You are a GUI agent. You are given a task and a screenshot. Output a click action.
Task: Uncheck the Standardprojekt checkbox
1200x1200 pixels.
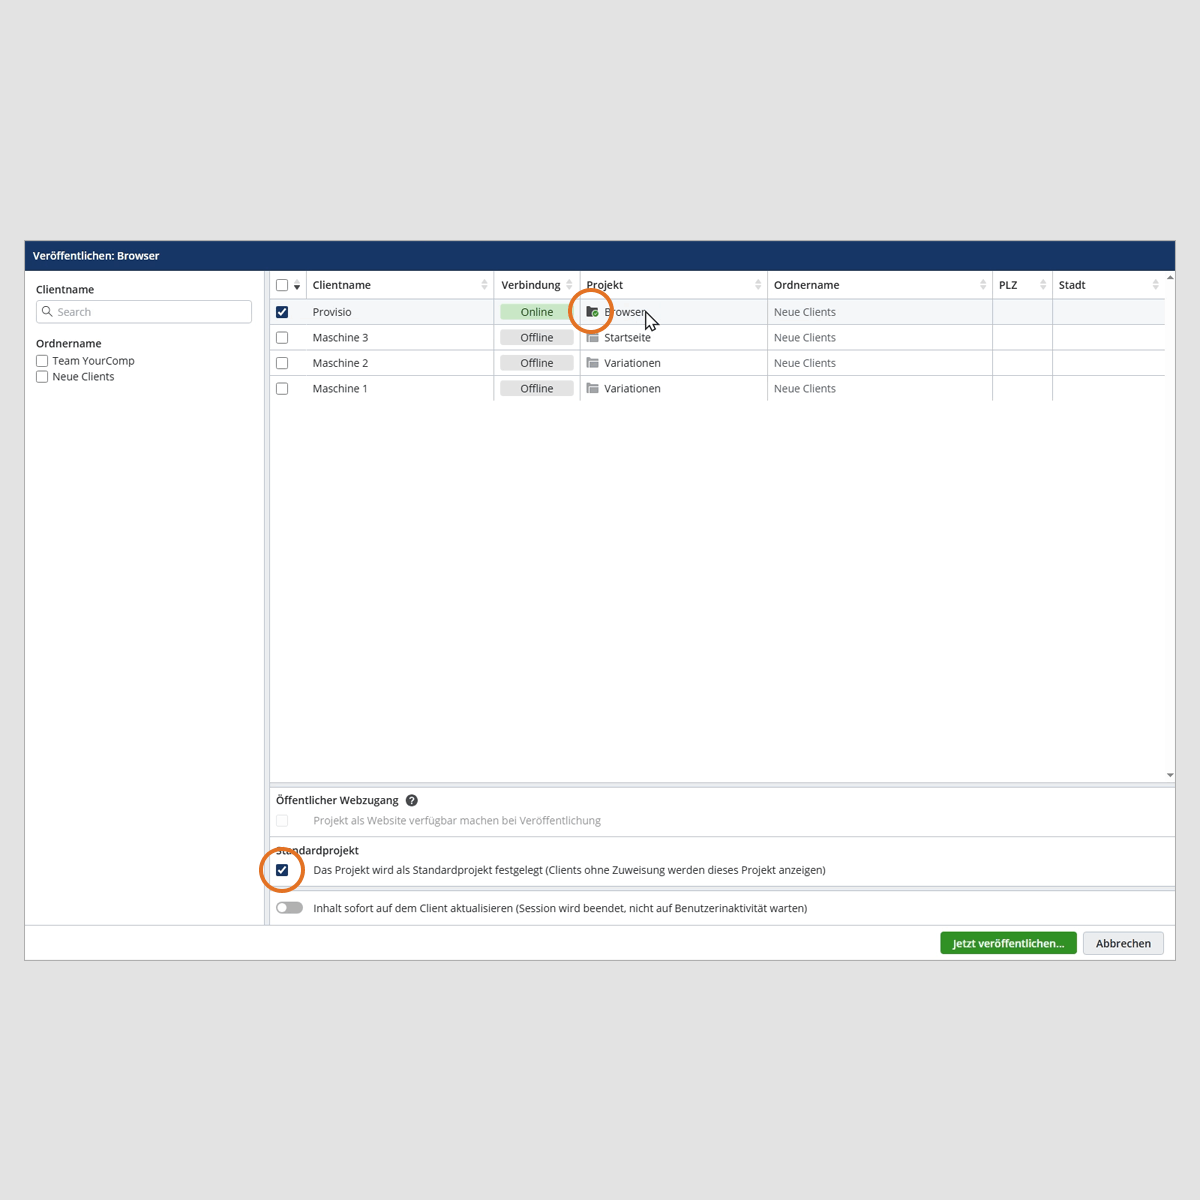[x=282, y=870]
